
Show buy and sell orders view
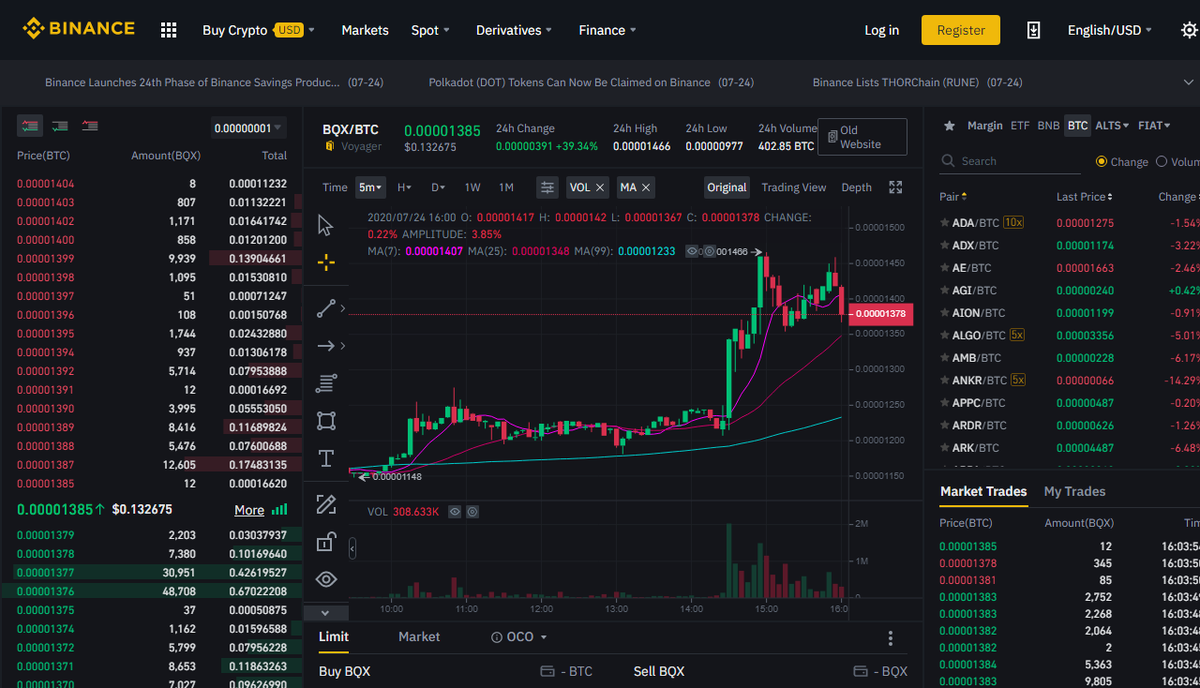29,126
